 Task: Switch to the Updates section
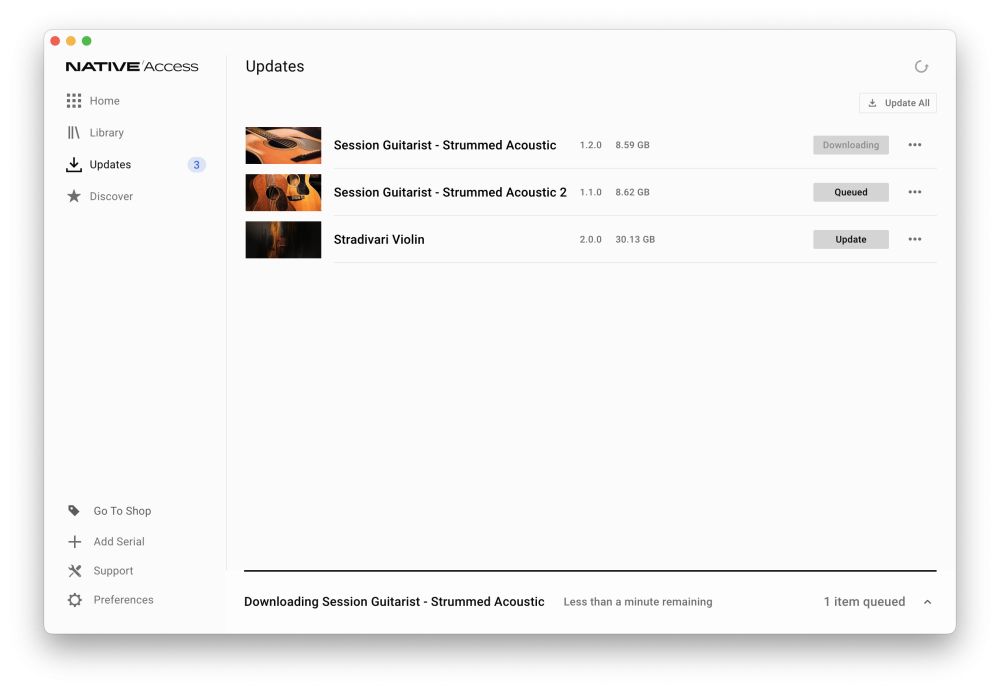[x=110, y=165]
